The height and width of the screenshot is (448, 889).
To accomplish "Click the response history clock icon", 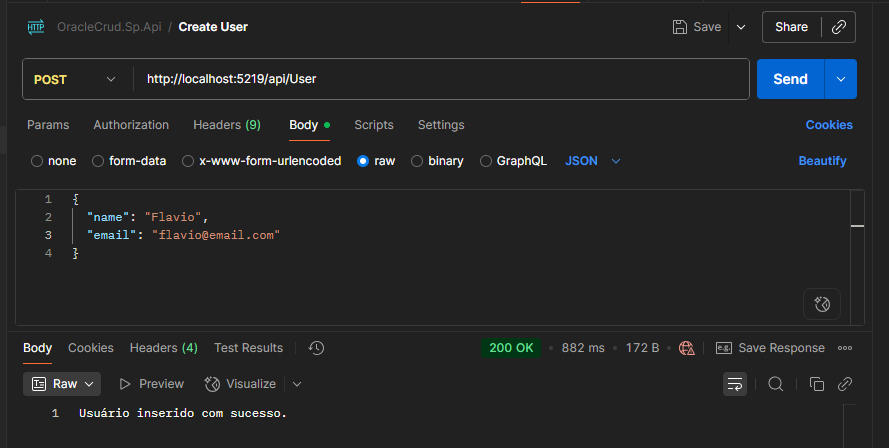I will click(316, 348).
